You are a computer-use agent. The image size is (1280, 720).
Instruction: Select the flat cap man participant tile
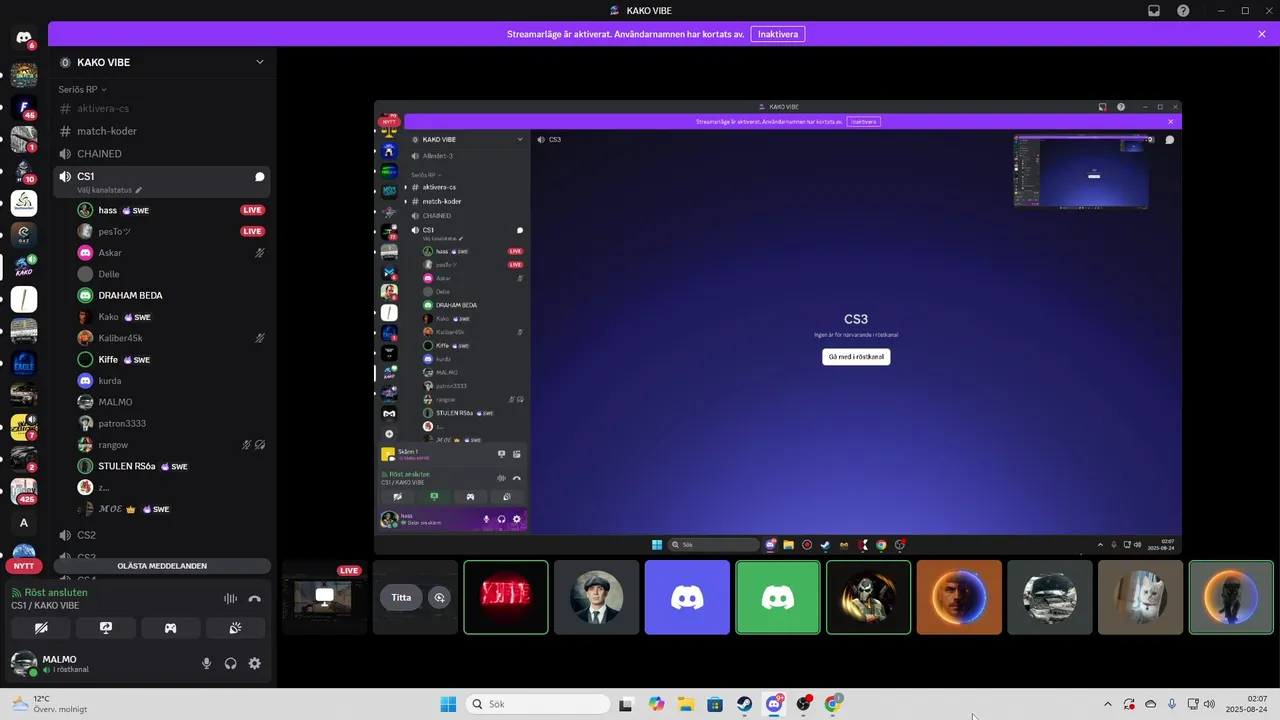coord(597,597)
